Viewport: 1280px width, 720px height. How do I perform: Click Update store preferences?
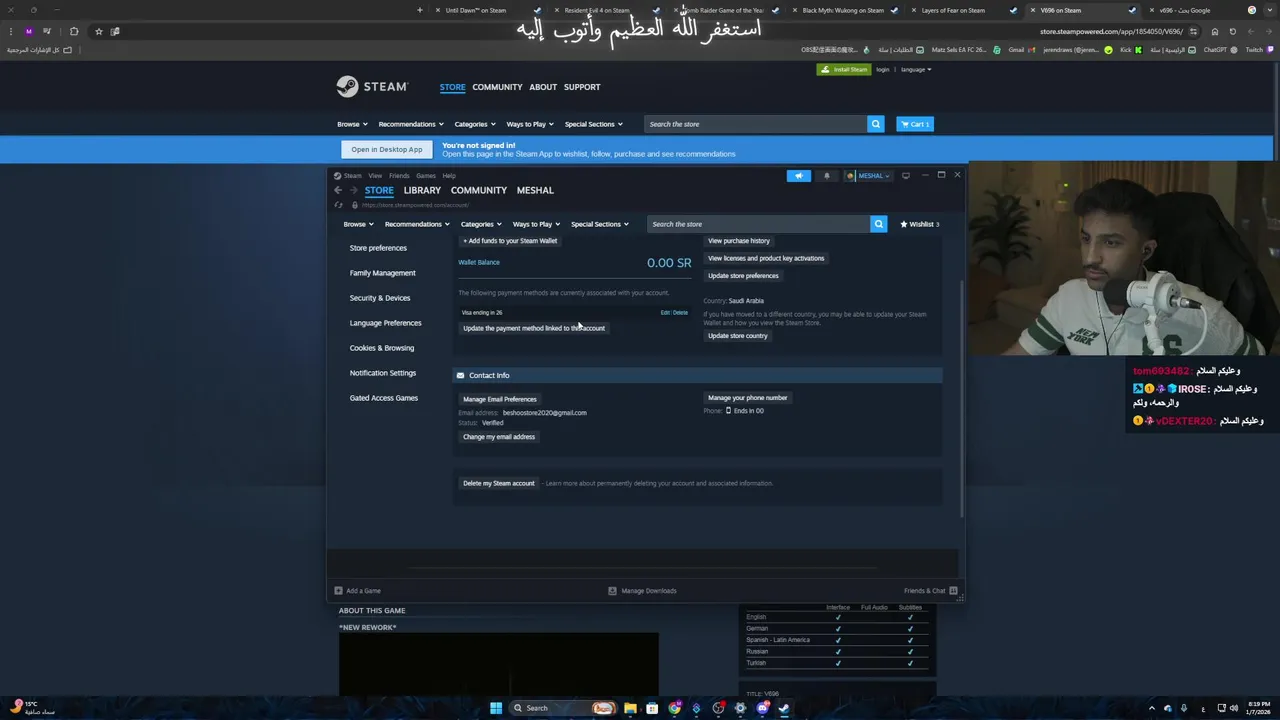[x=743, y=276]
